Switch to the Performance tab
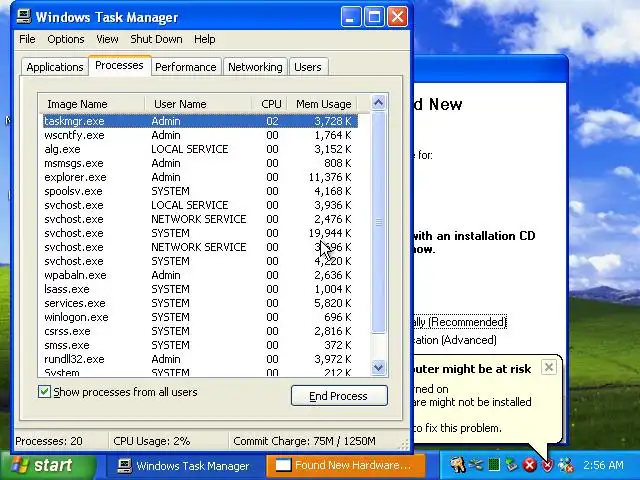Viewport: 640px width, 480px height. point(186,67)
